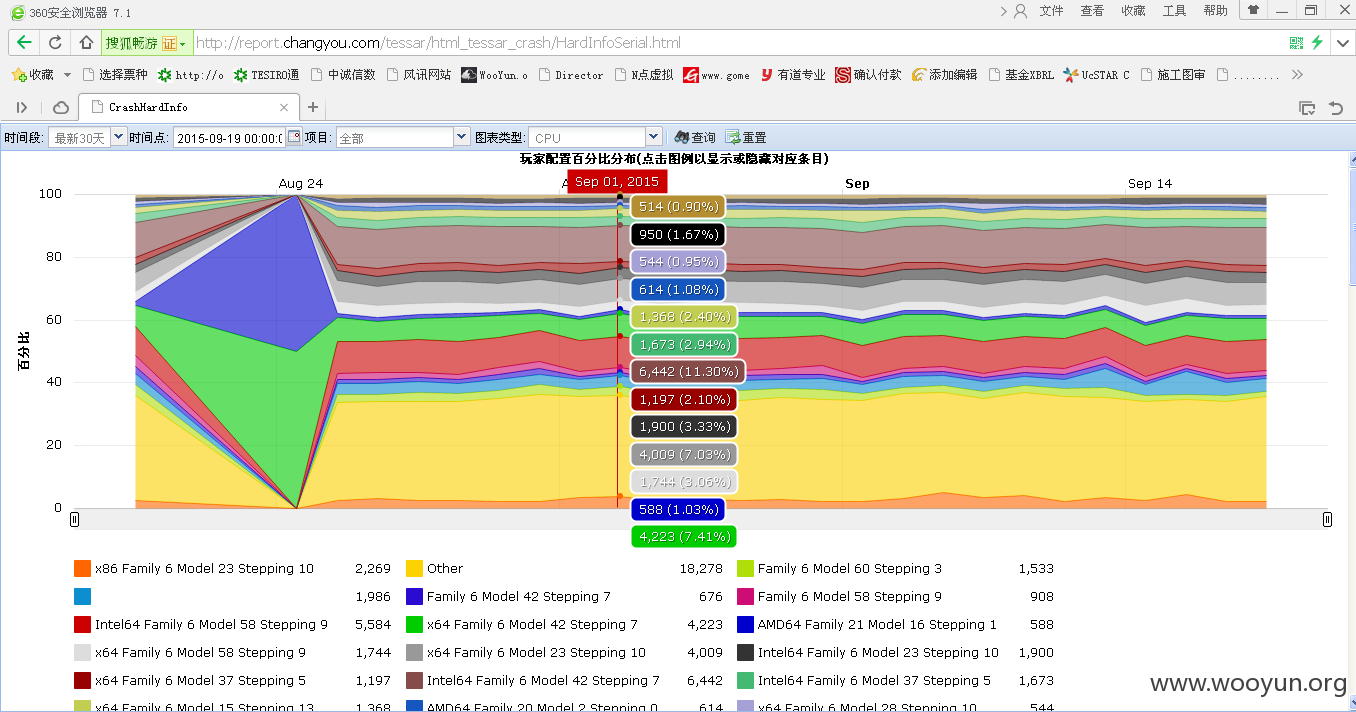The width and height of the screenshot is (1356, 712).
Task: Toggle the sidebar panel icon left of tabs
Action: (x=22, y=107)
